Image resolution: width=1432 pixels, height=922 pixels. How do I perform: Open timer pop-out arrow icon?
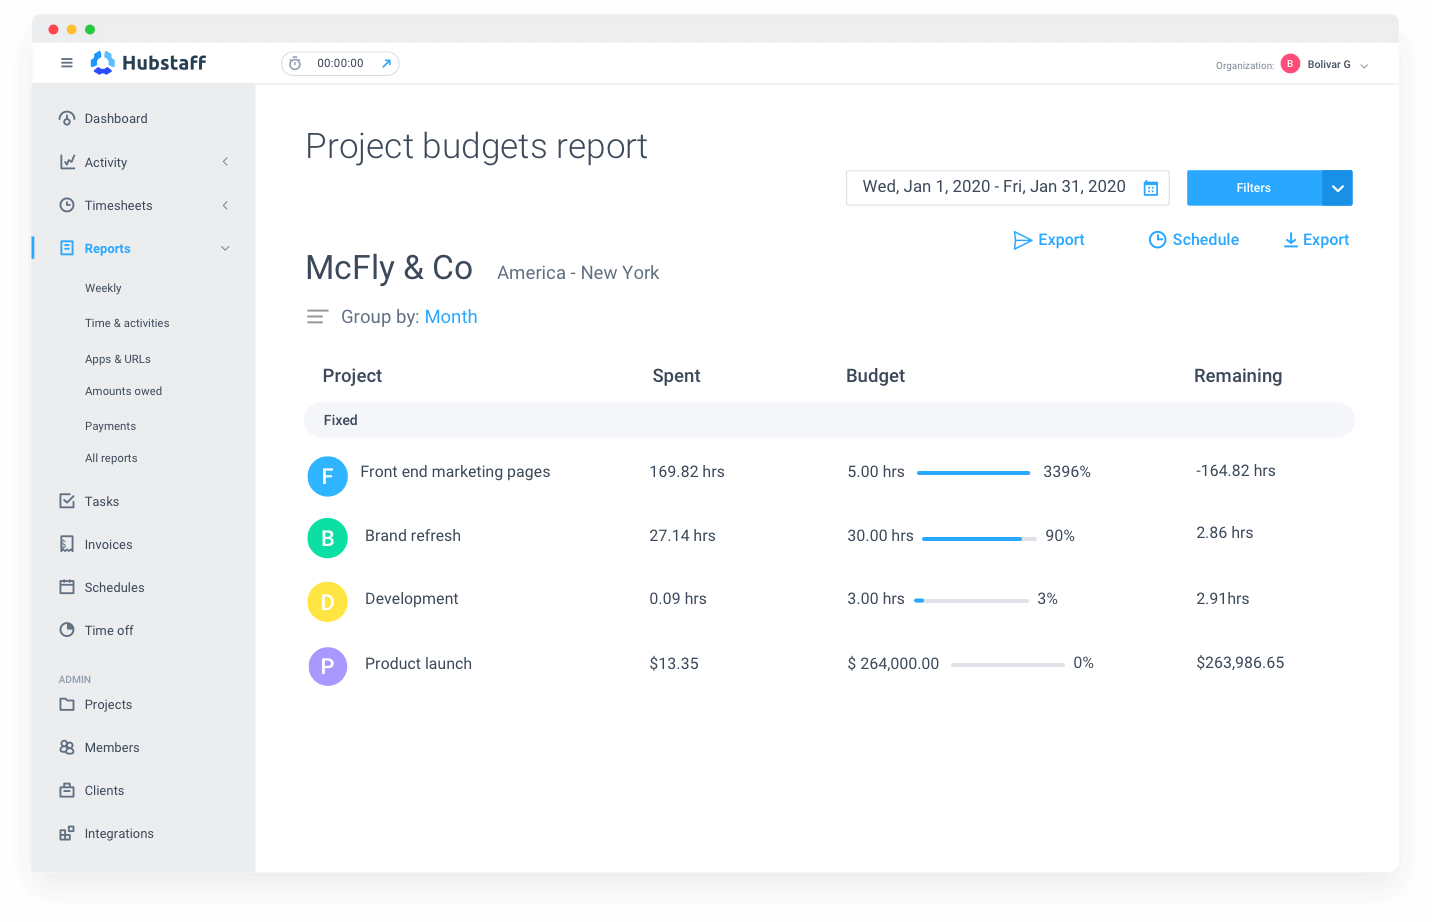(x=386, y=64)
